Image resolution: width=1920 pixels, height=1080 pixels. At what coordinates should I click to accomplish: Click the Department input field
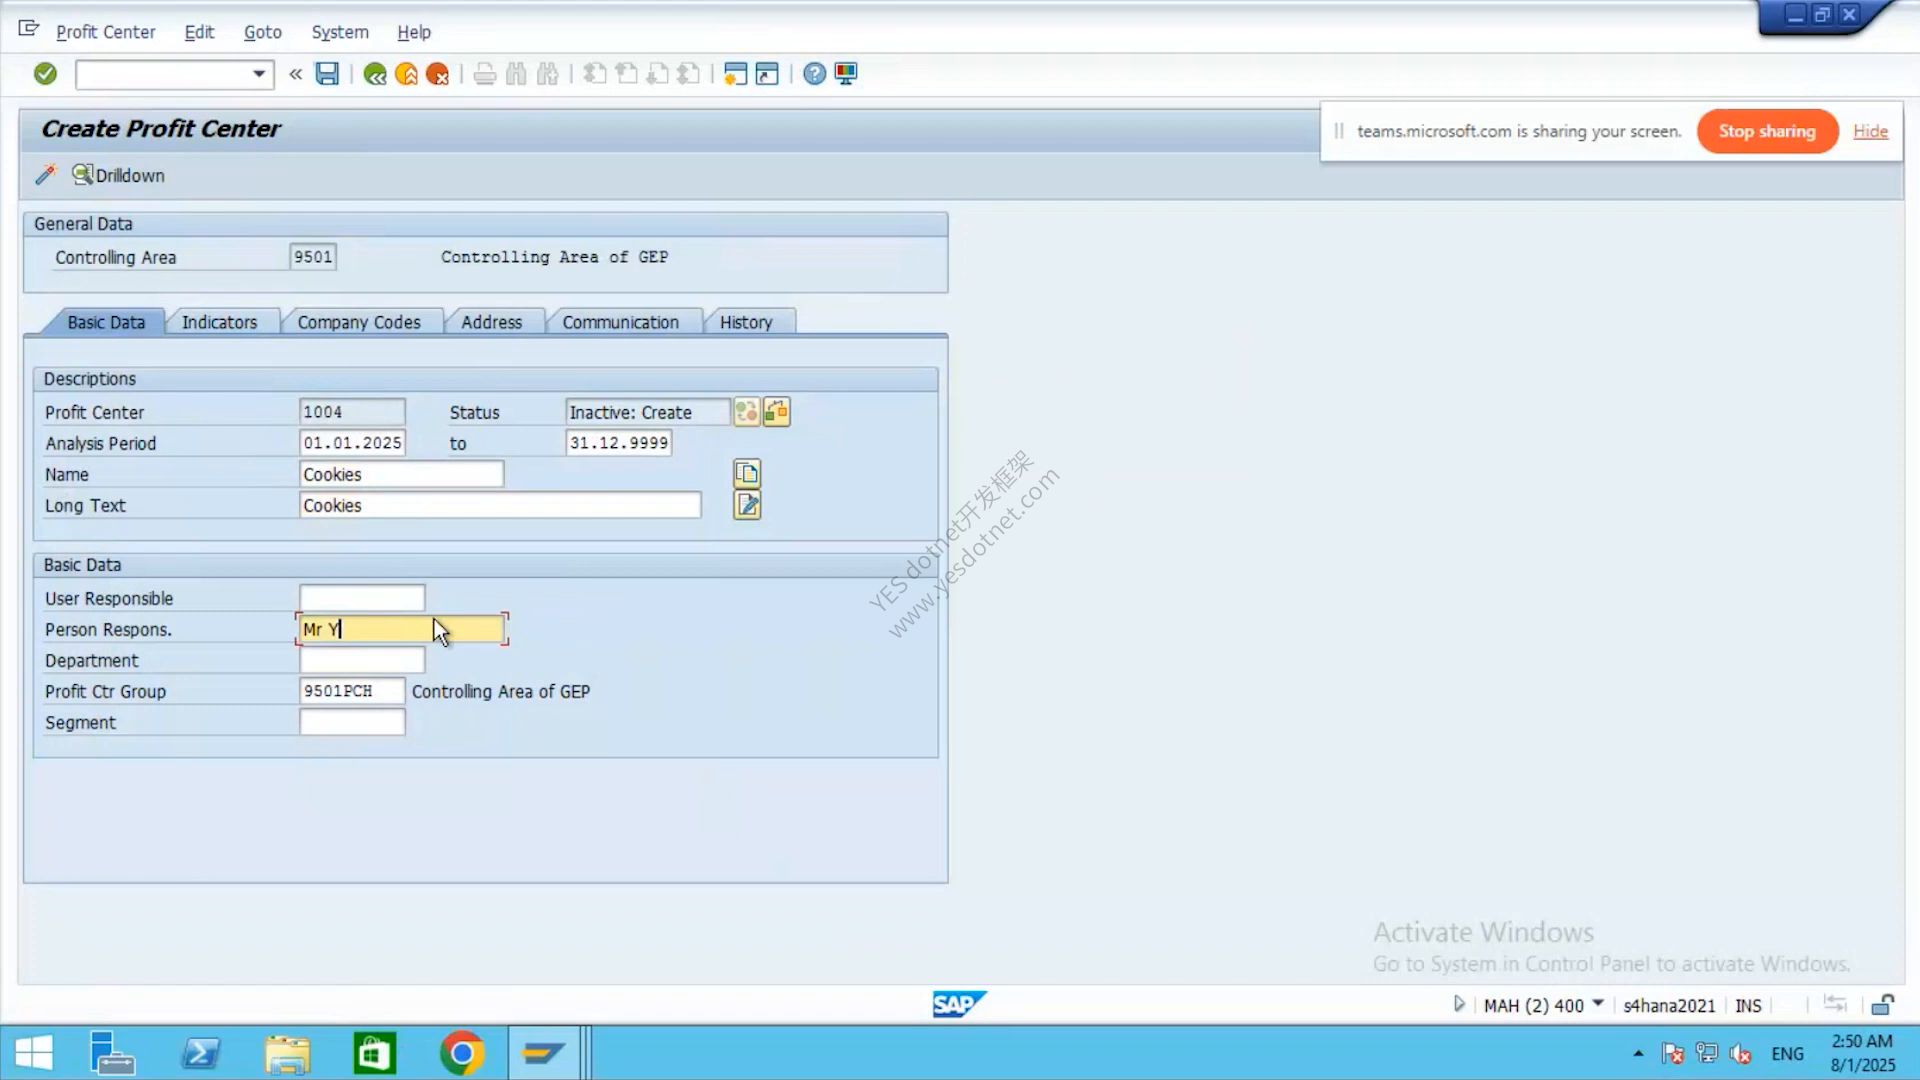pos(362,660)
